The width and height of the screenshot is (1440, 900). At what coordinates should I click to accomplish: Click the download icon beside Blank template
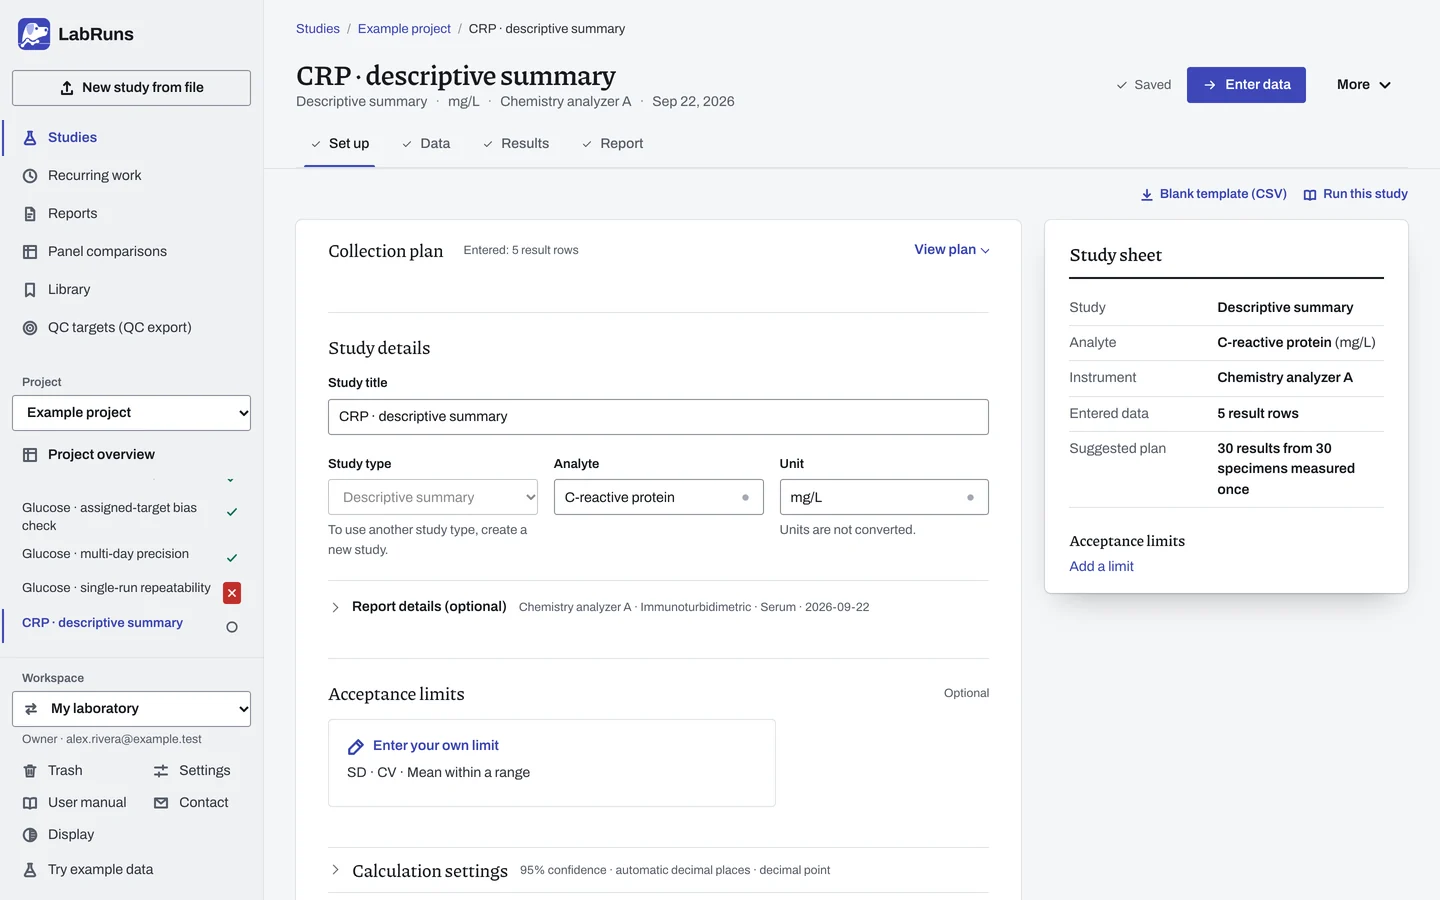(1147, 195)
